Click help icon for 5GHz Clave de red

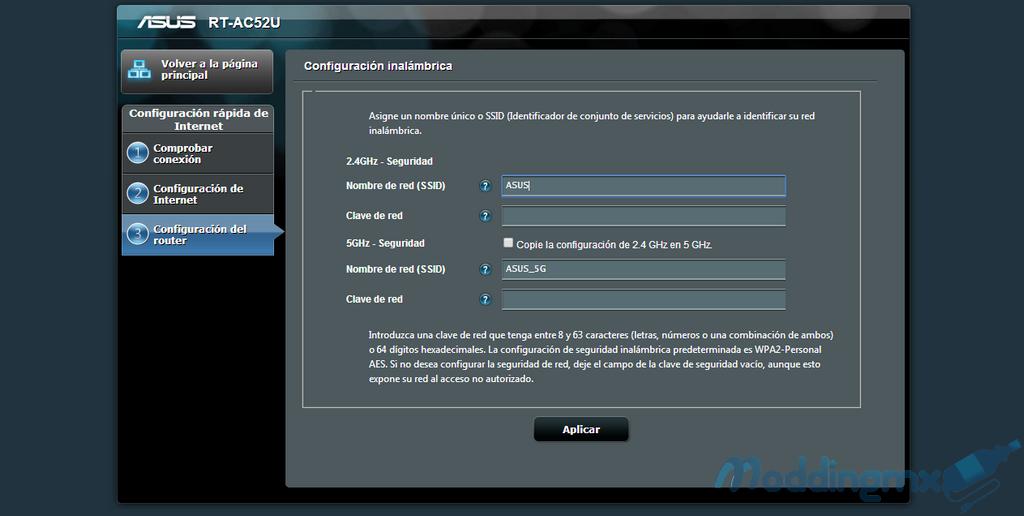tap(485, 300)
